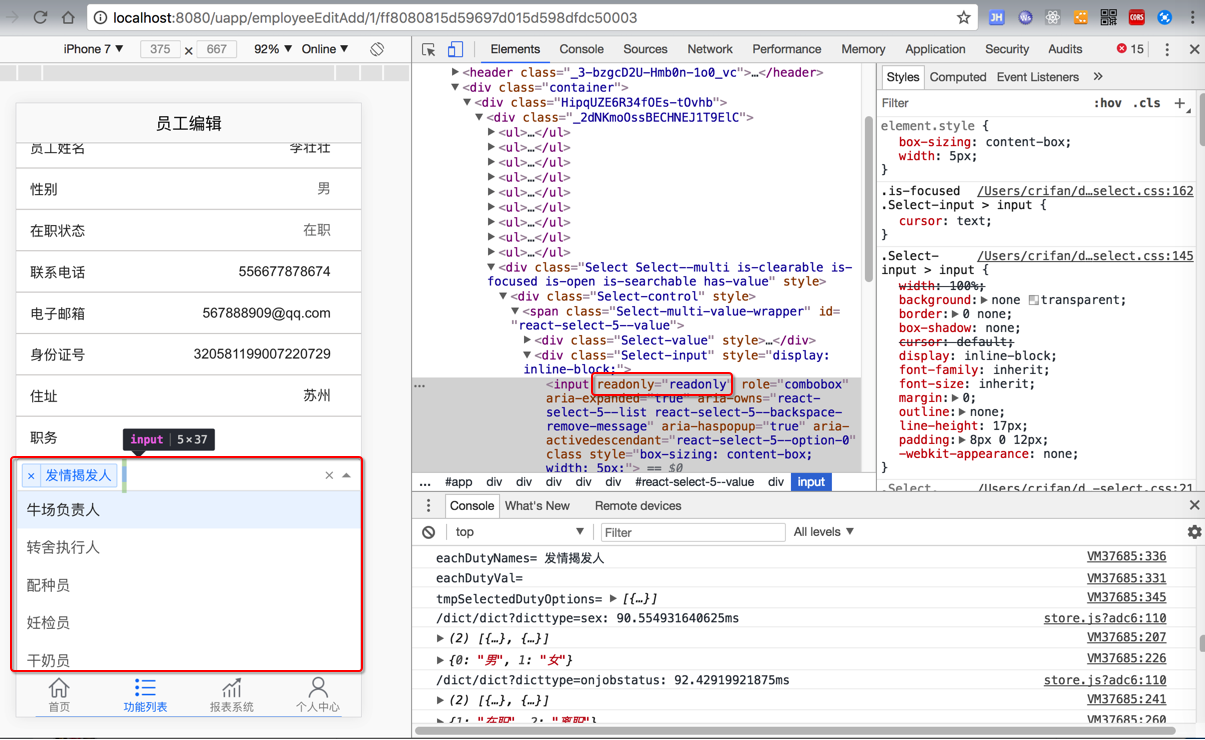Click the transparent background color swatch
Screen dimensions: 1205x740
pos(1034,300)
